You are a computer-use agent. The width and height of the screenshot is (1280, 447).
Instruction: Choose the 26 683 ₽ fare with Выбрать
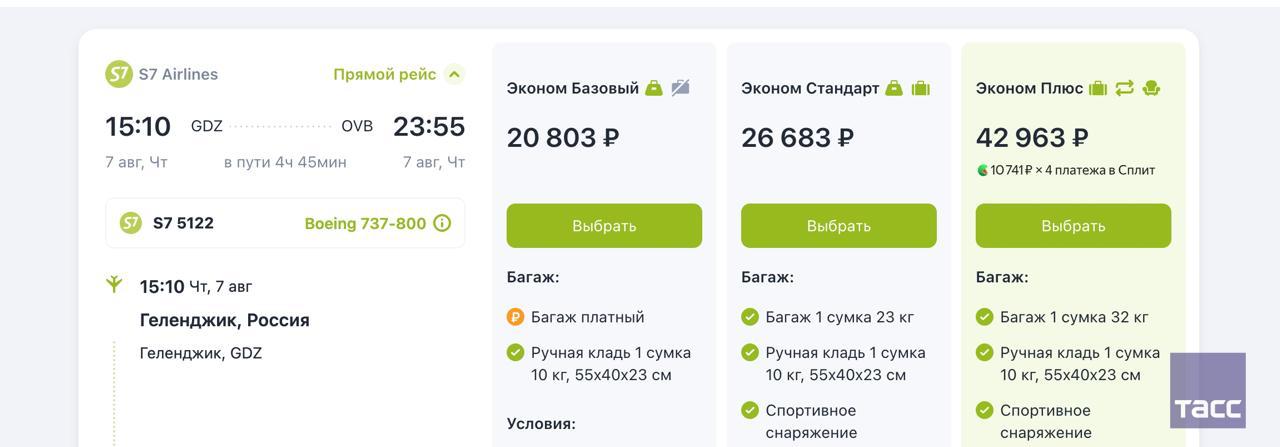click(838, 226)
